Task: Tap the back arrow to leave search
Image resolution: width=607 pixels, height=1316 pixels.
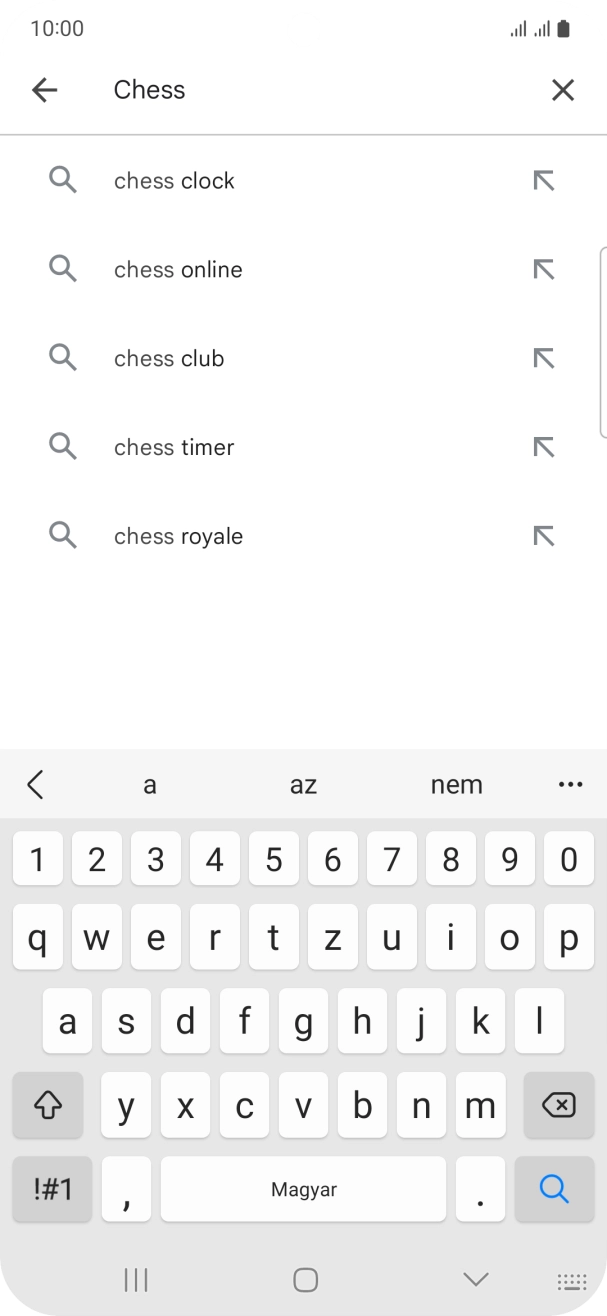Action: (x=44, y=89)
